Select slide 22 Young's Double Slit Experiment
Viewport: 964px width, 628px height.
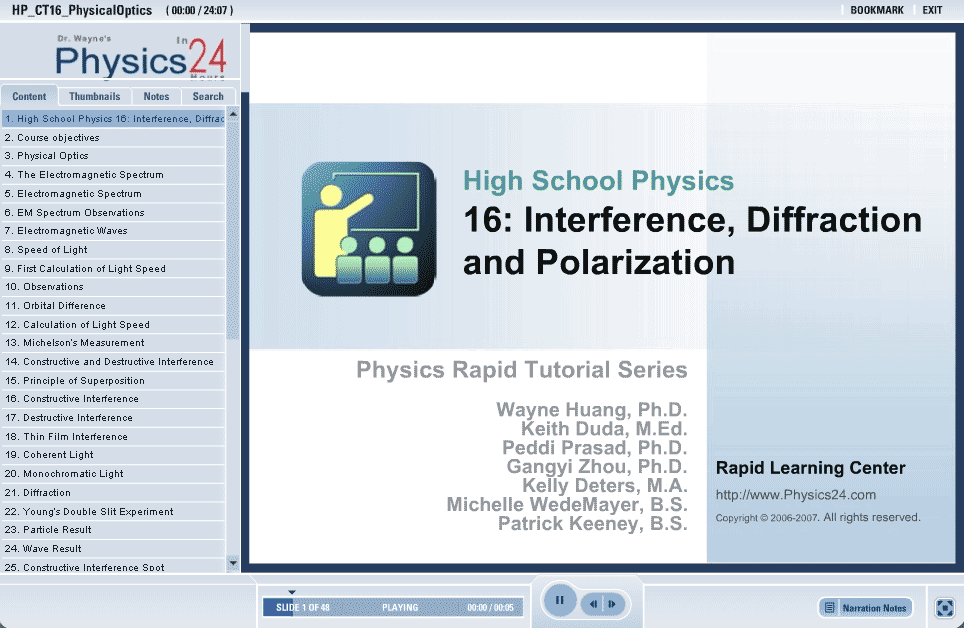pos(95,511)
